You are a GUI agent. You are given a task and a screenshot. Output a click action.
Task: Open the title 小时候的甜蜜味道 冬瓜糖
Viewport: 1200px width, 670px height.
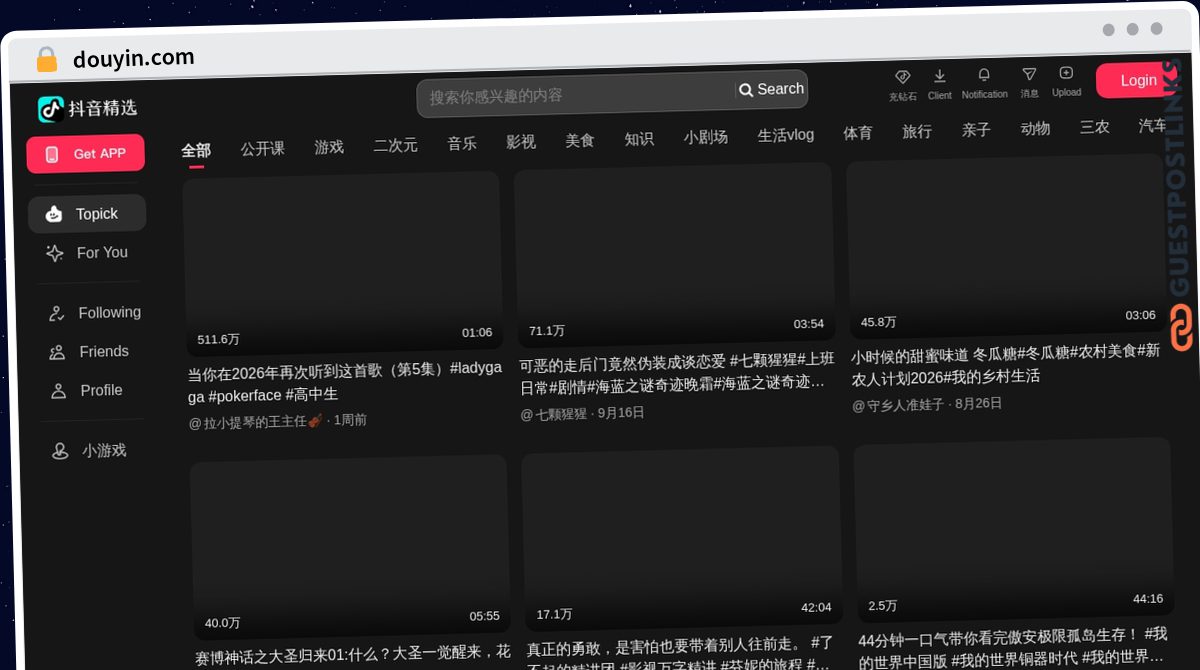pyautogui.click(x=1007, y=364)
